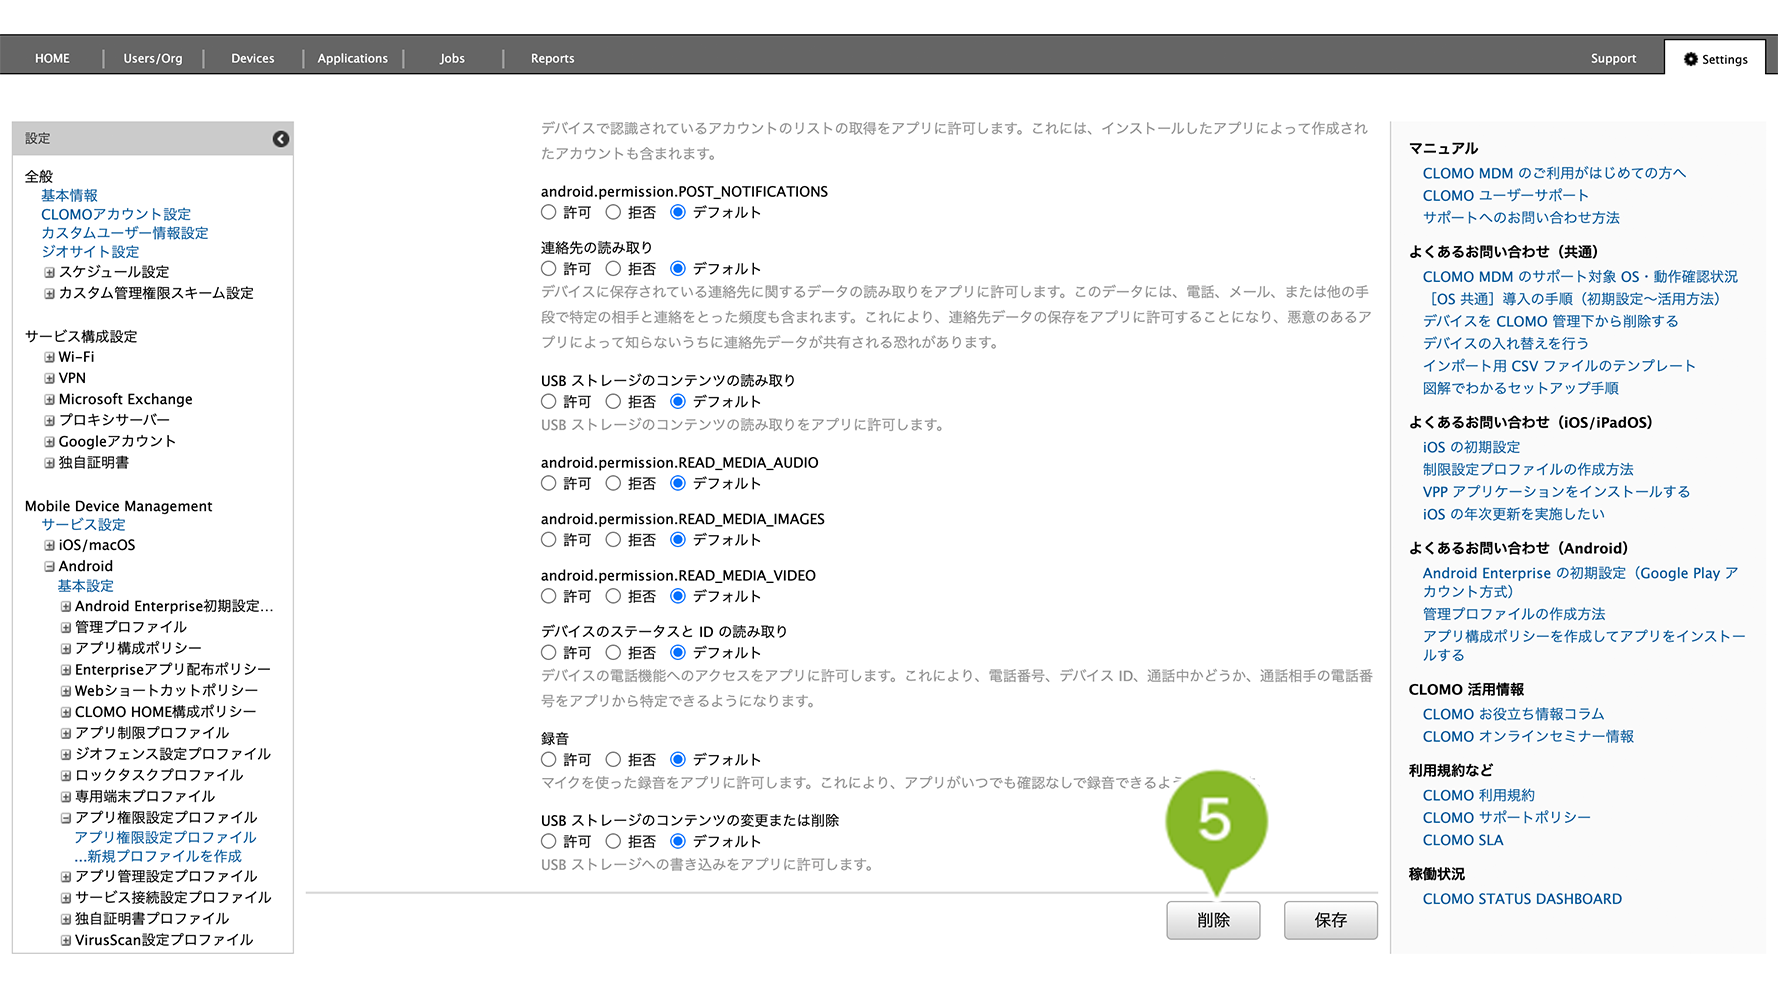Expand the Wi-Fi tree node
Viewport: 1778px width, 1000px height.
(x=49, y=357)
